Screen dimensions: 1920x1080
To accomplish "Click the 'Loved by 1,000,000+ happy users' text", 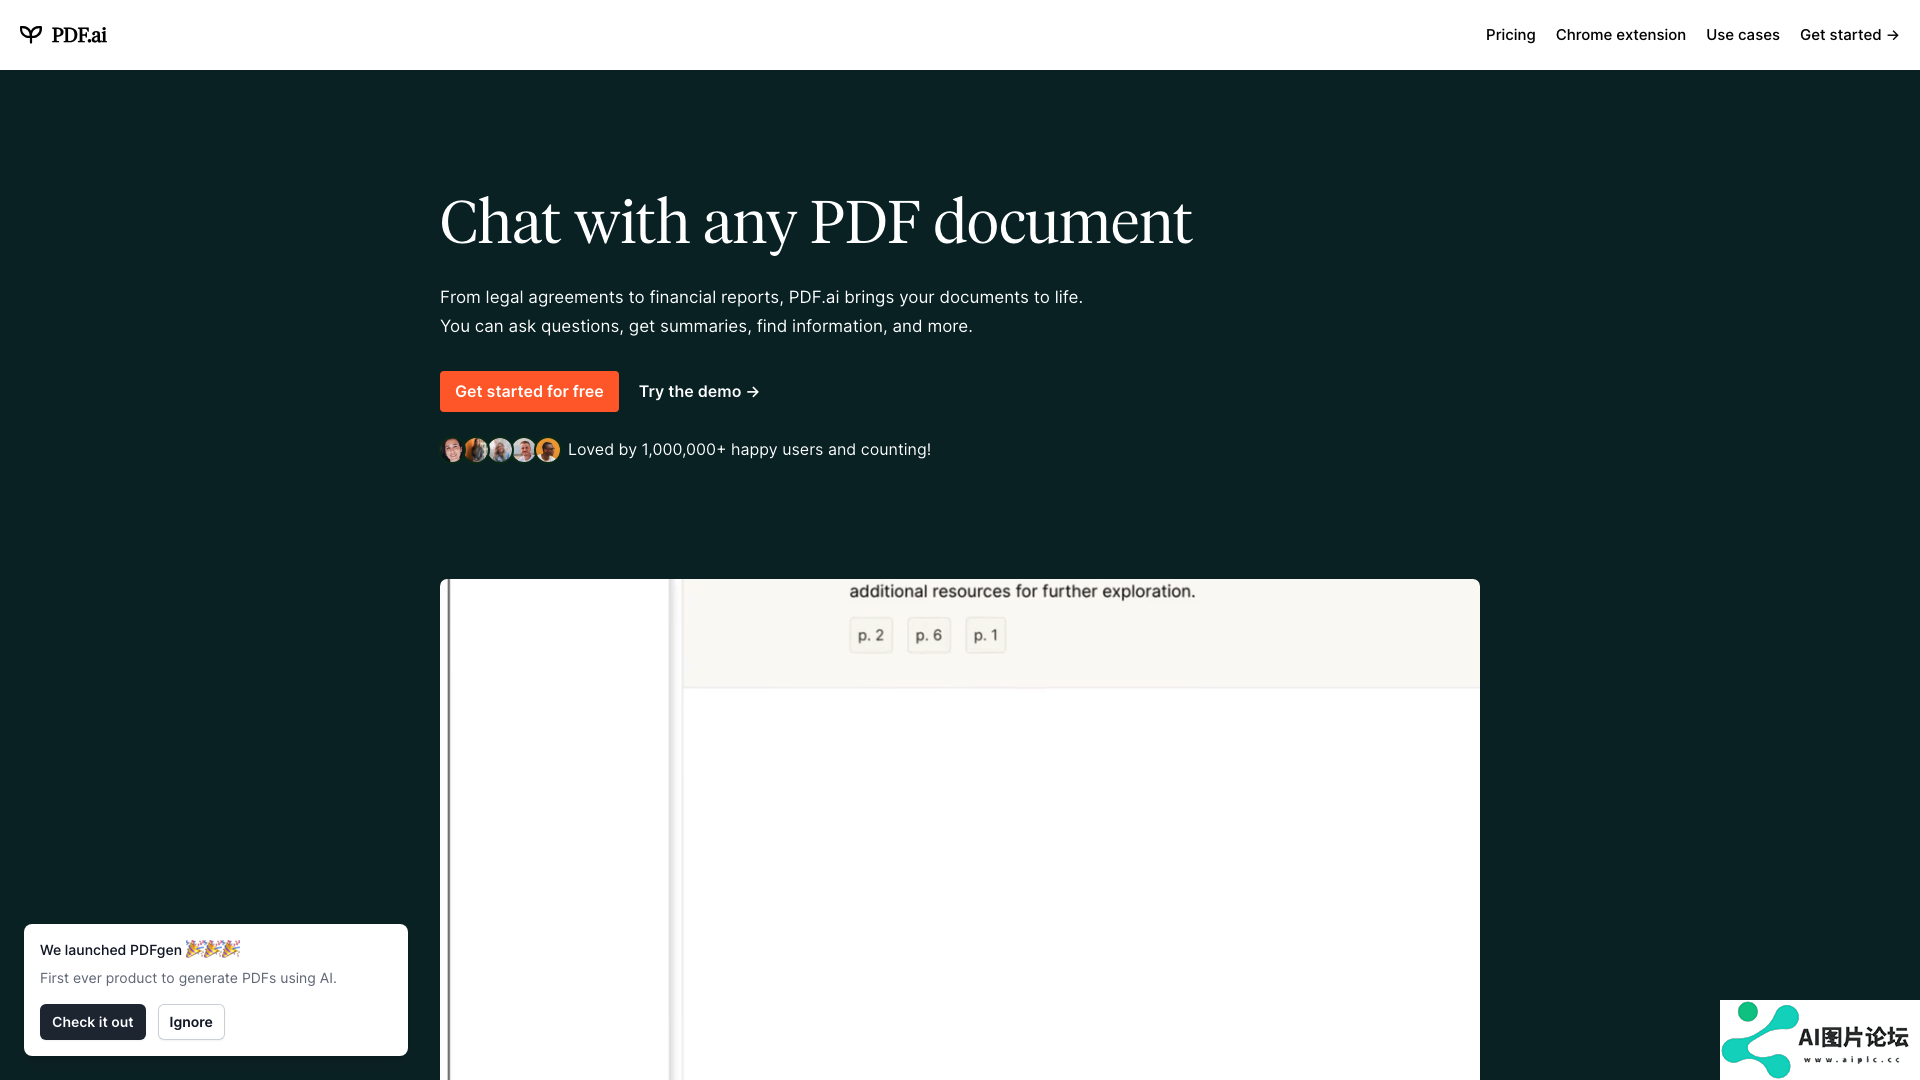I will pos(749,450).
